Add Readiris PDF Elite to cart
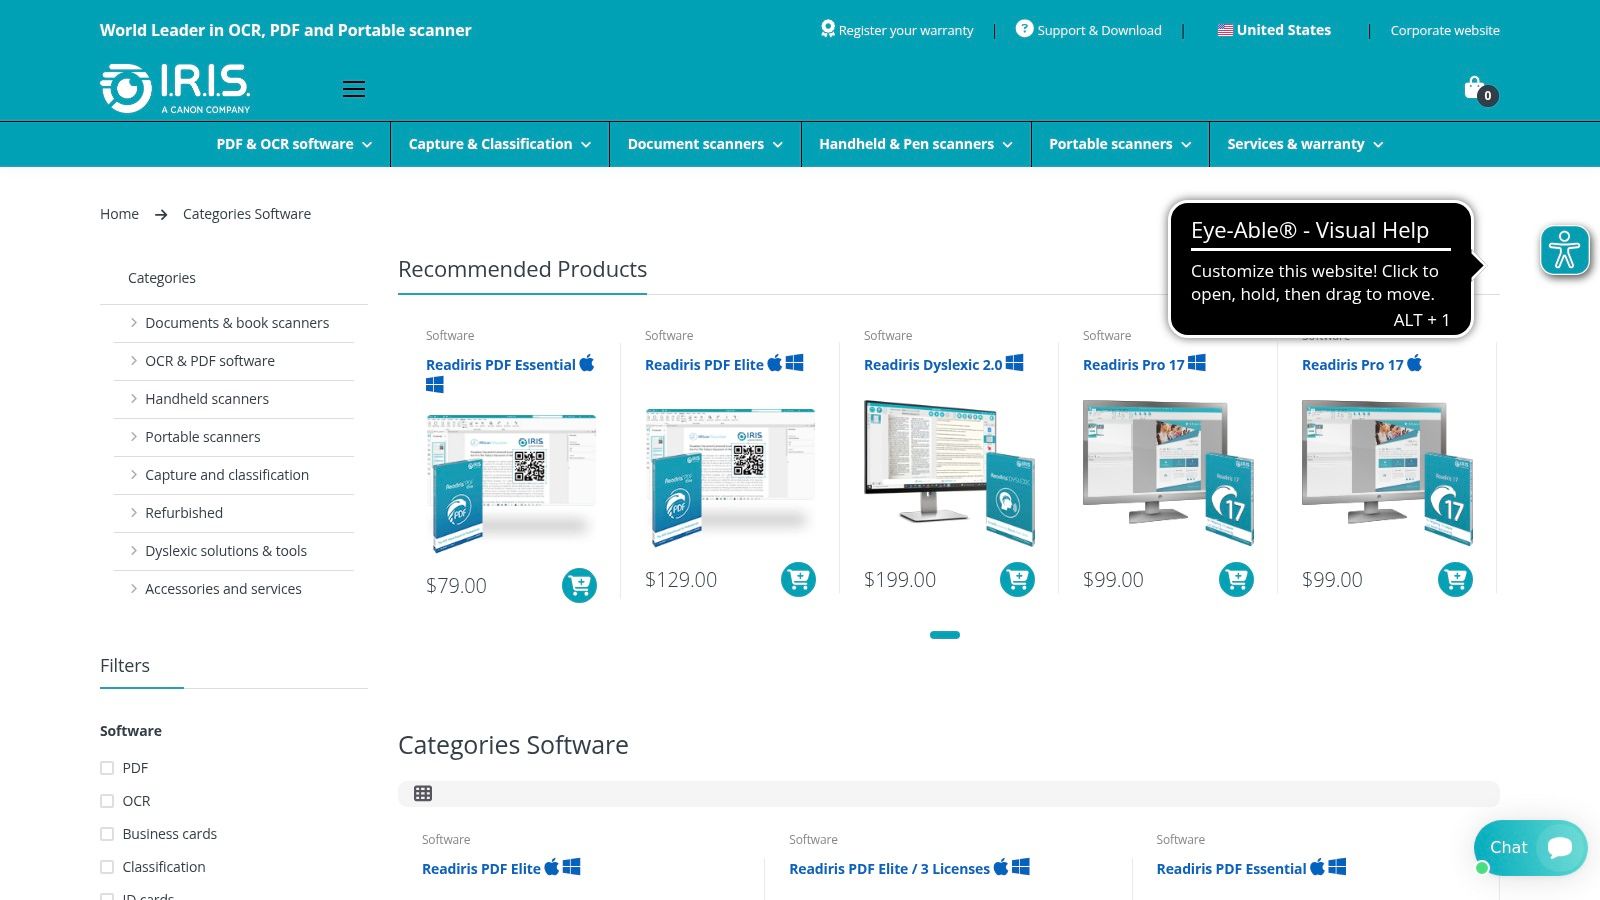 point(798,579)
